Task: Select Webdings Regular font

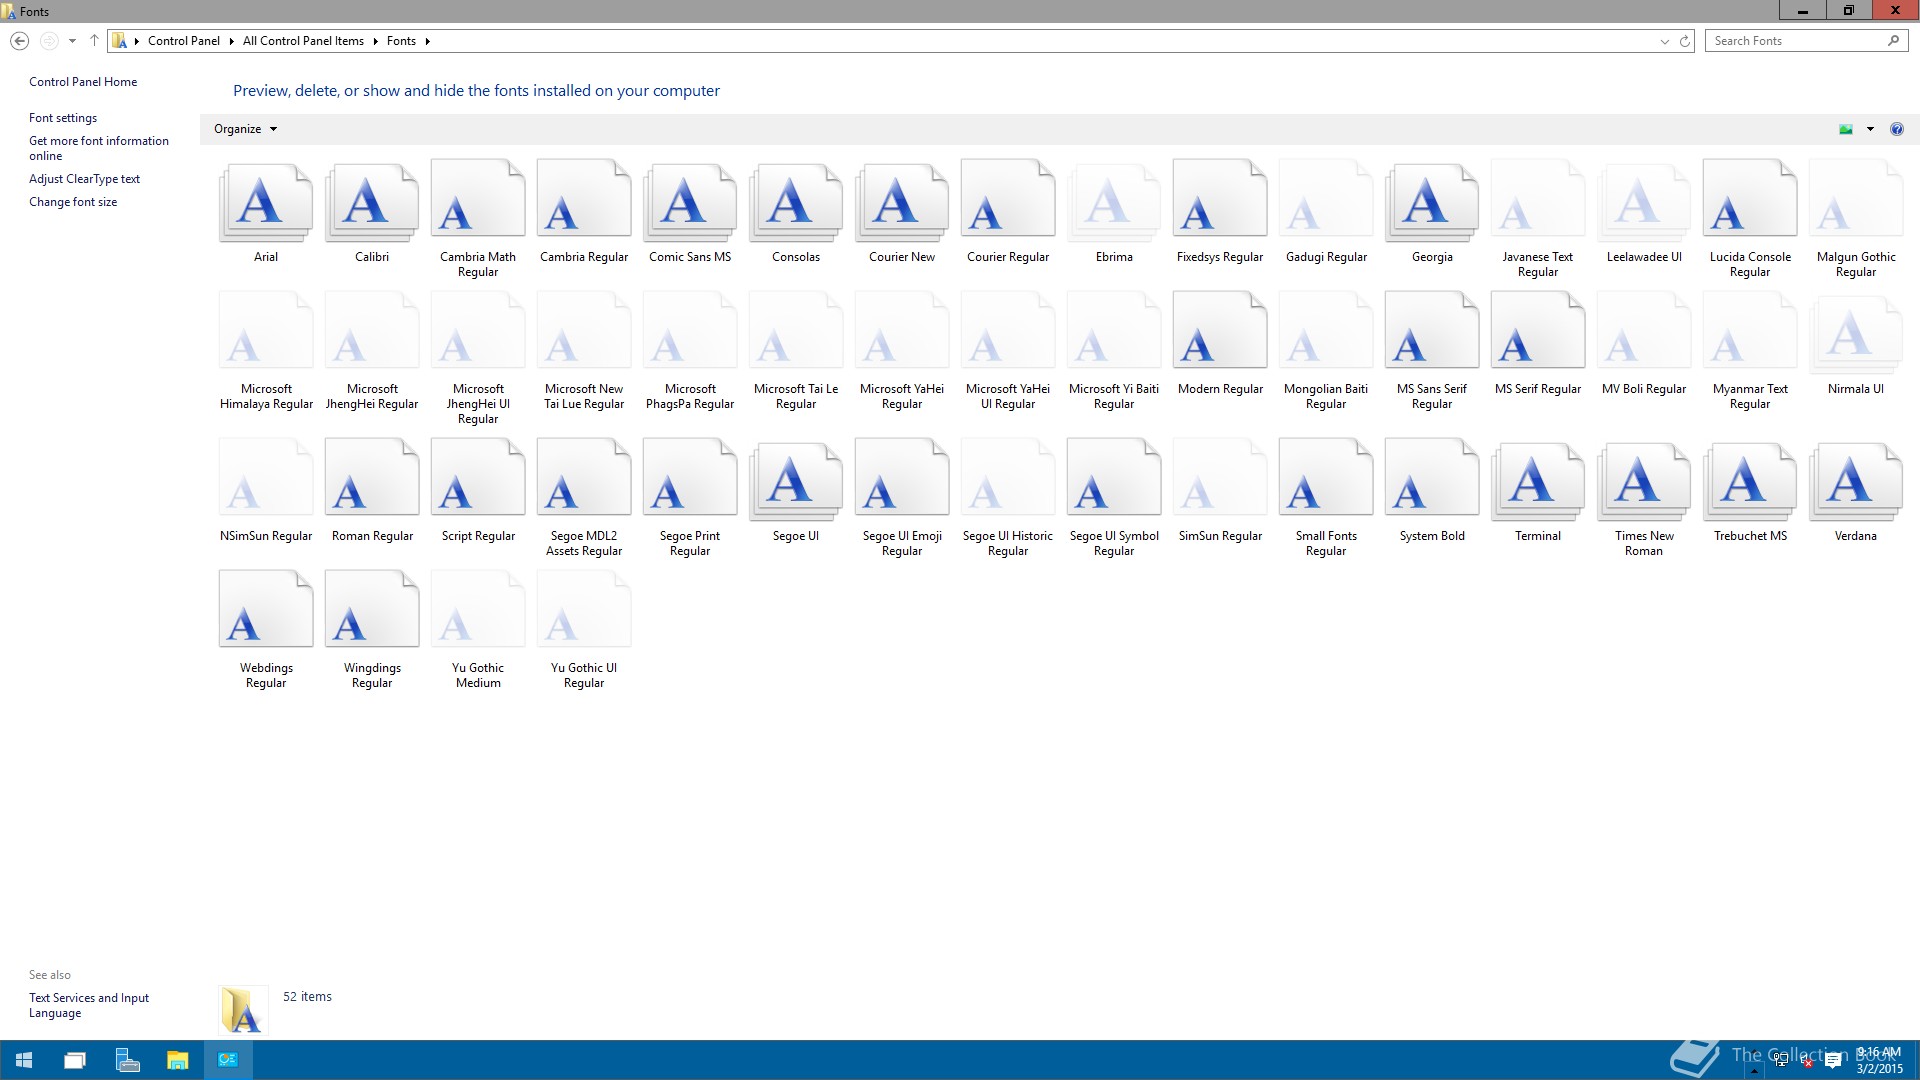Action: coord(266,610)
